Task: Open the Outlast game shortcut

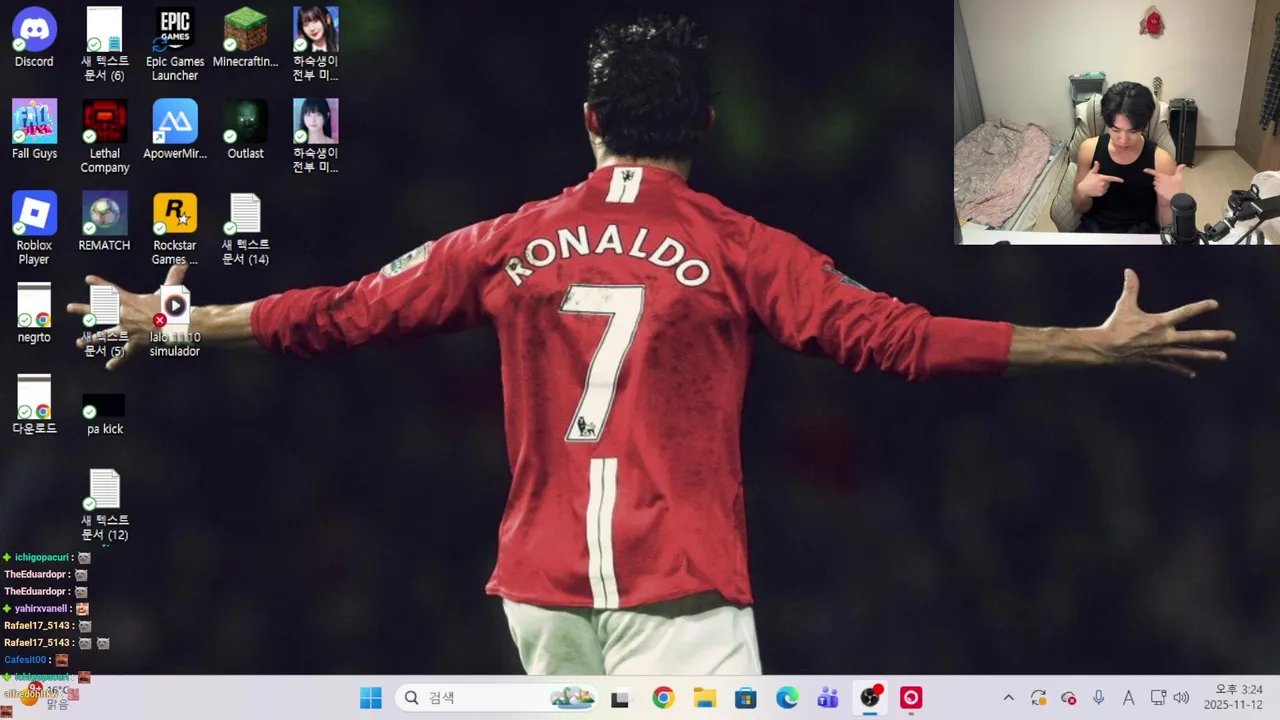Action: pyautogui.click(x=245, y=130)
